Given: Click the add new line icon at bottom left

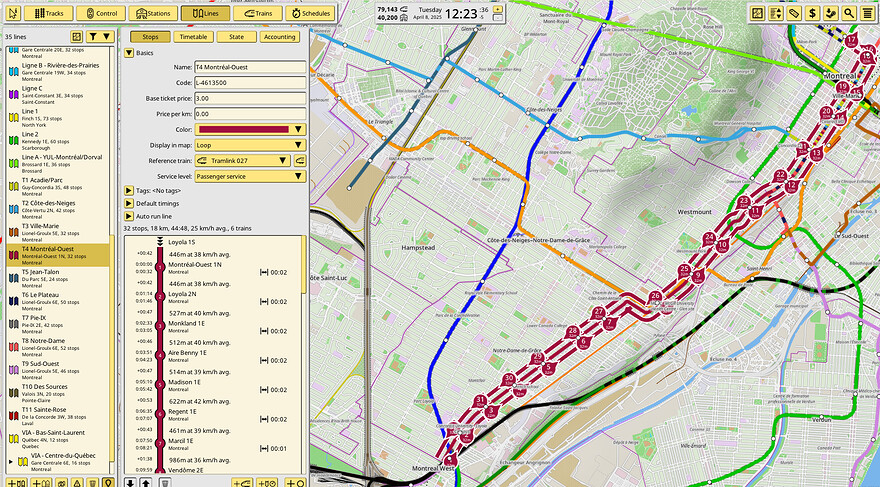Looking at the screenshot, I should click(x=15, y=483).
